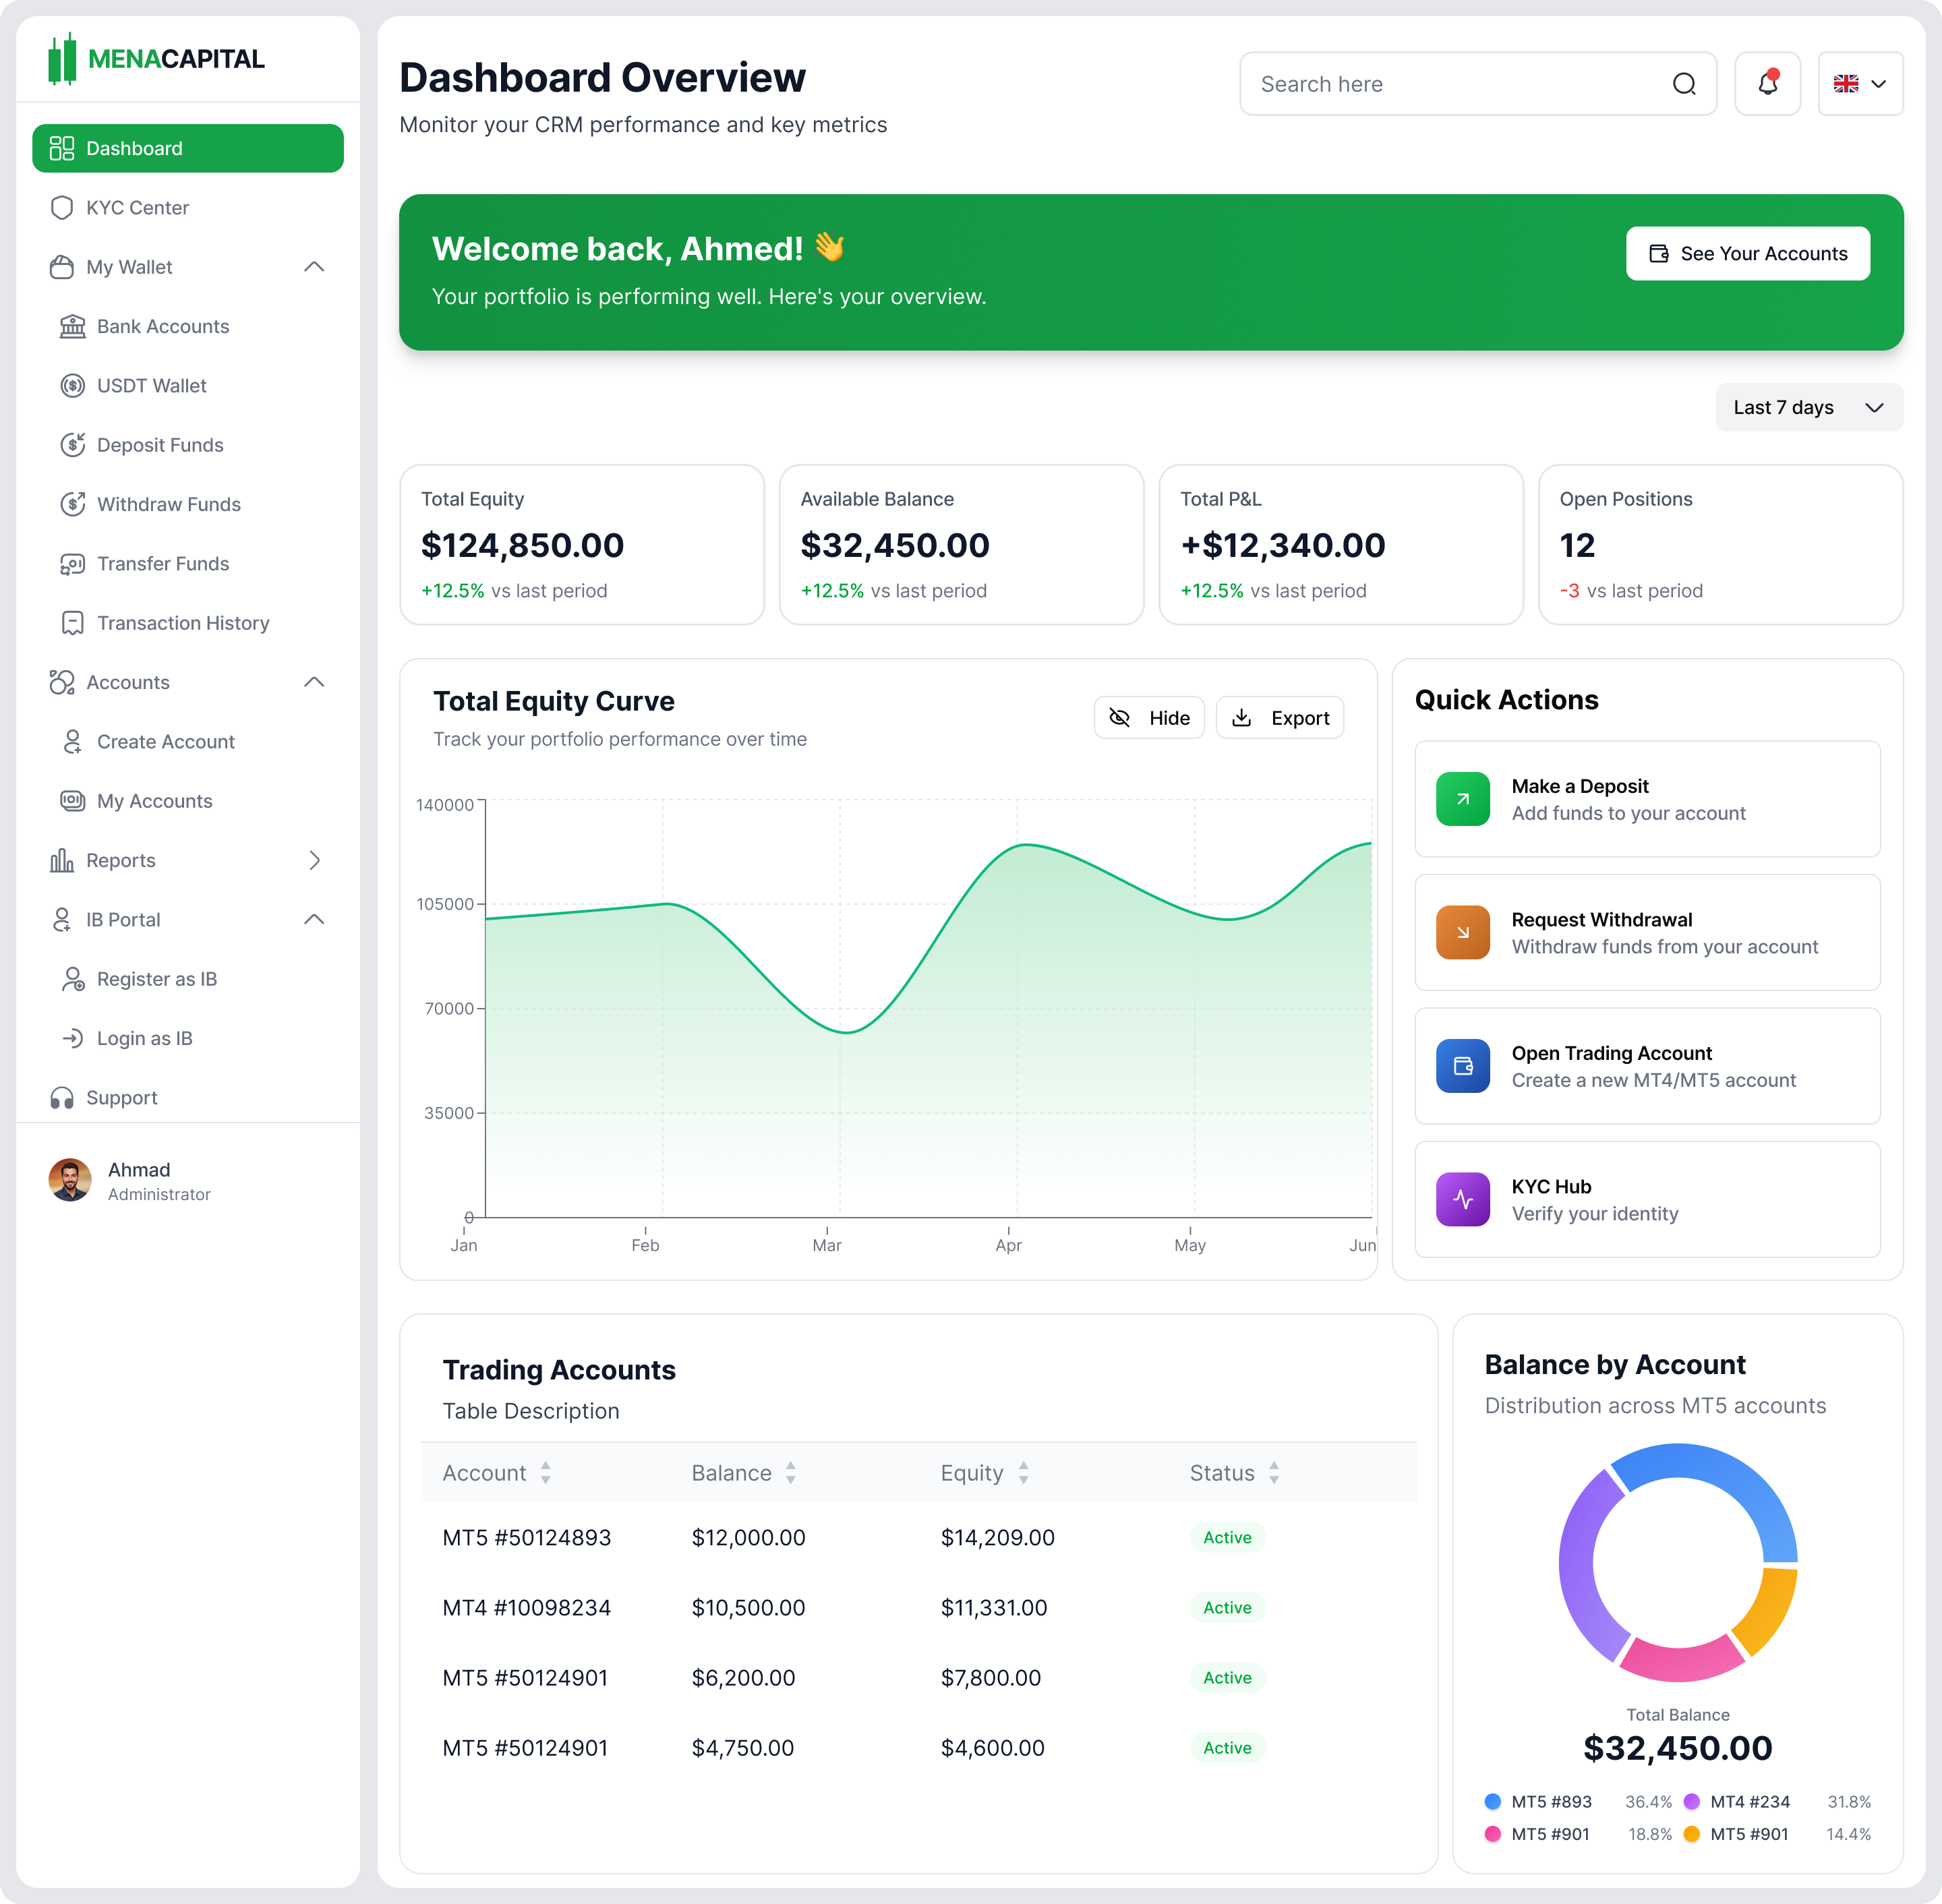The height and width of the screenshot is (1904, 1942).
Task: Click the My Accounts icon
Action: tap(73, 801)
